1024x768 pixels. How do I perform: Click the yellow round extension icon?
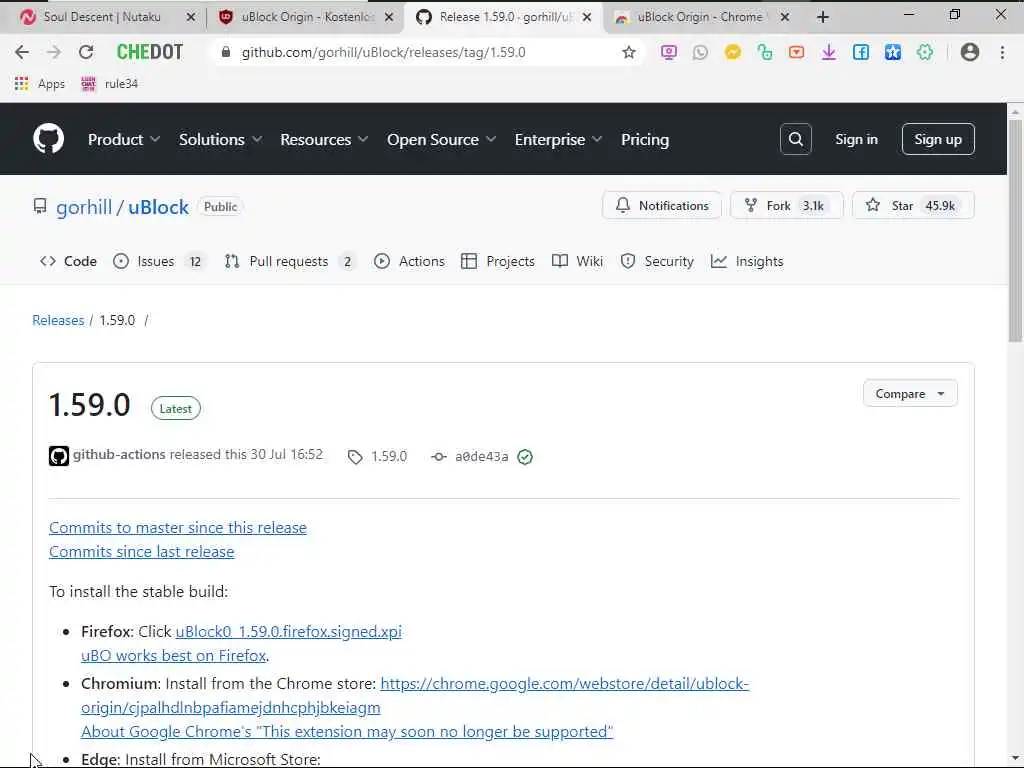(733, 52)
